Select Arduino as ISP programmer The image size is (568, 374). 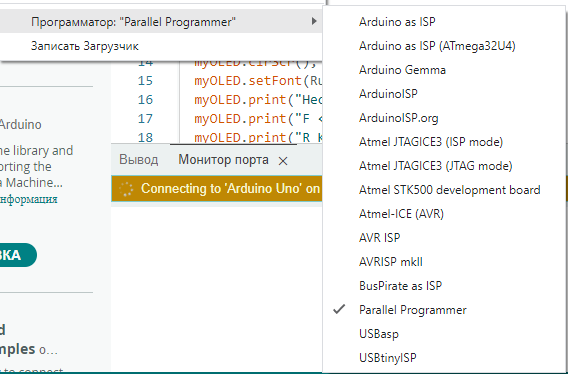(445, 22)
